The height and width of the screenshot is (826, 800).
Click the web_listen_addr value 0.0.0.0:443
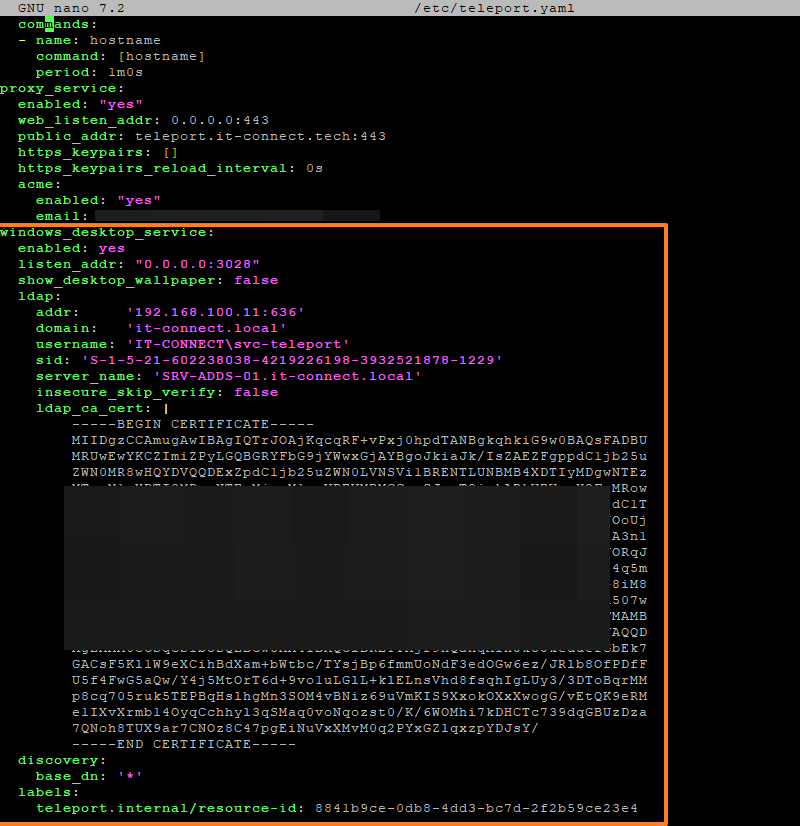214,119
